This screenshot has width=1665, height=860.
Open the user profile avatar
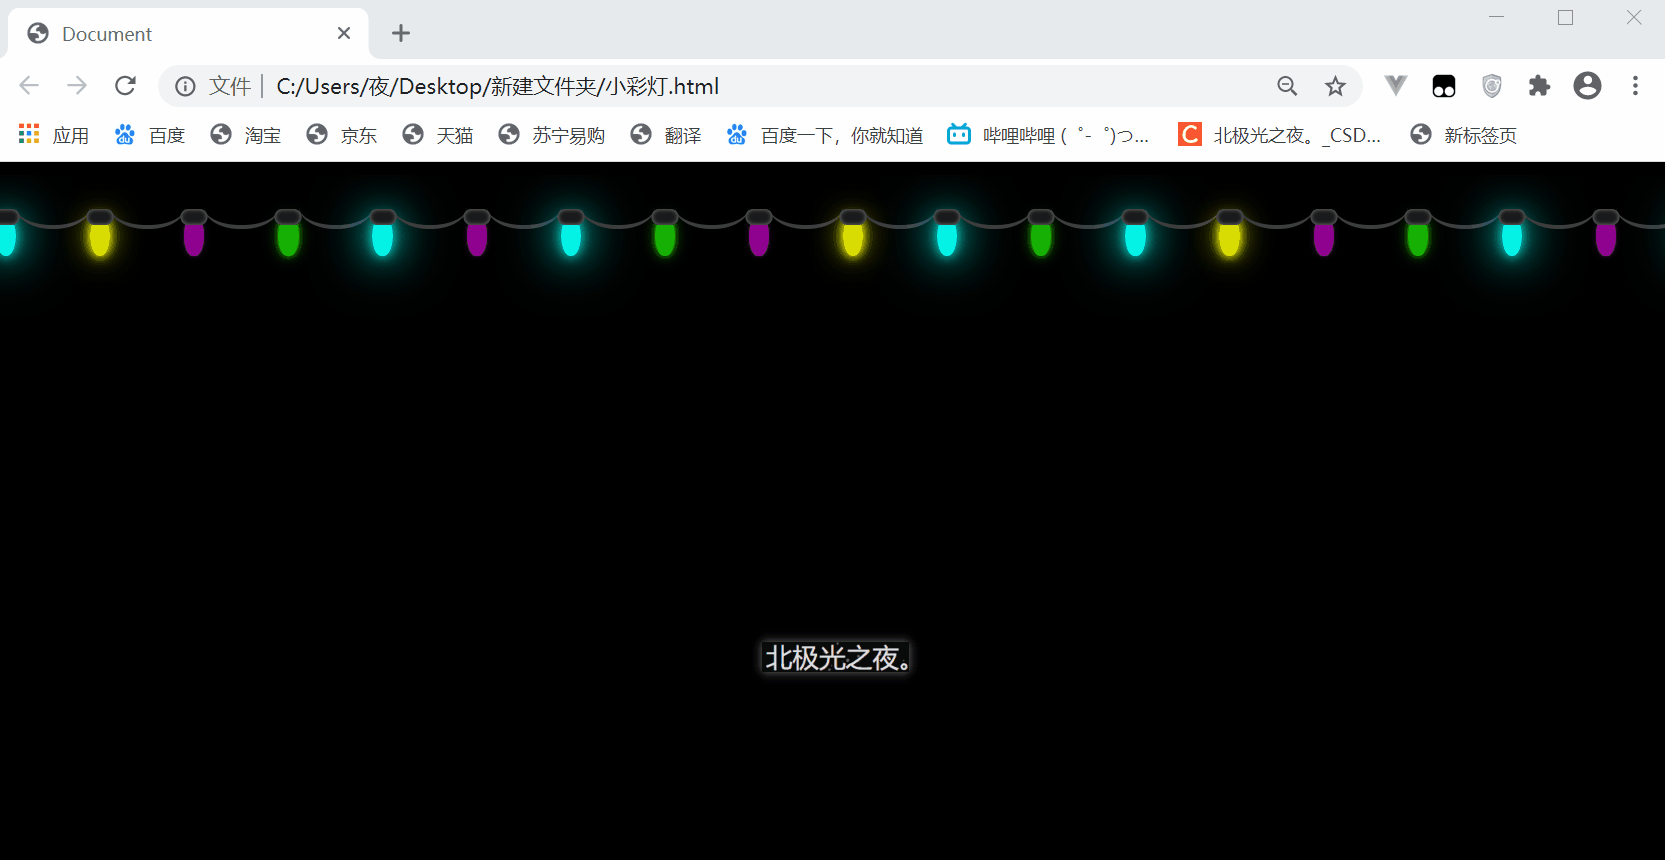[1587, 86]
